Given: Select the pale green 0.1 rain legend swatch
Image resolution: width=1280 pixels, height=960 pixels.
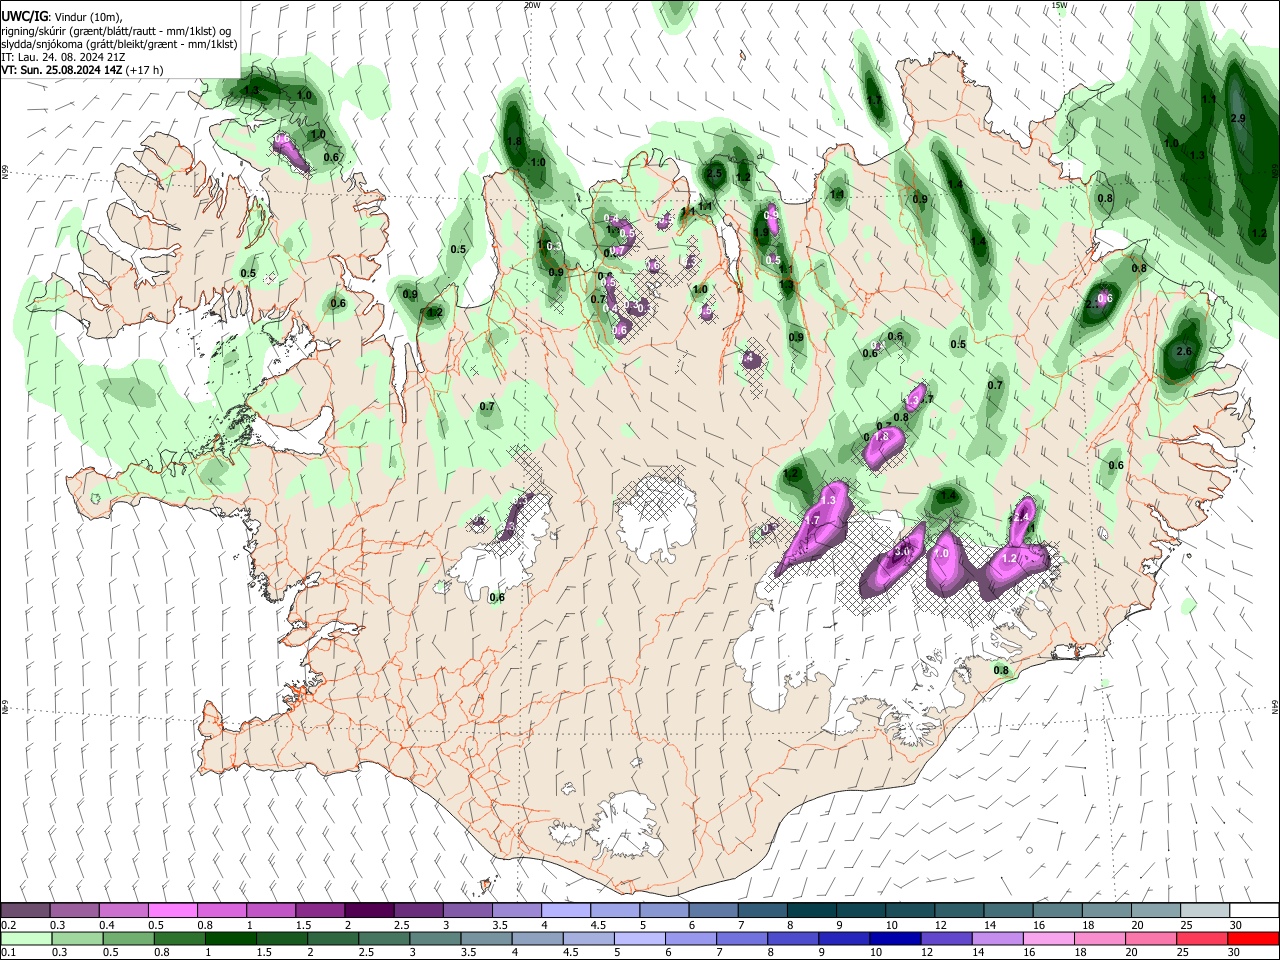Looking at the screenshot, I should click(x=26, y=939).
